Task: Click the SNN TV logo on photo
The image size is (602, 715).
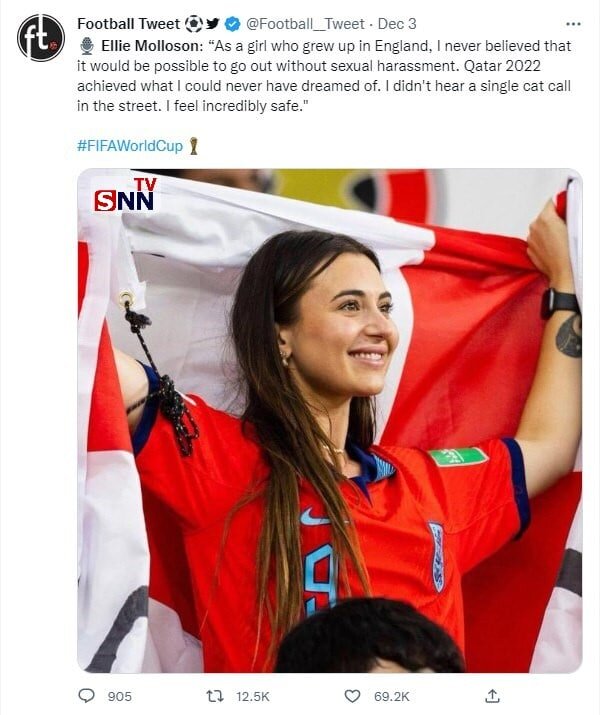Action: [125, 195]
